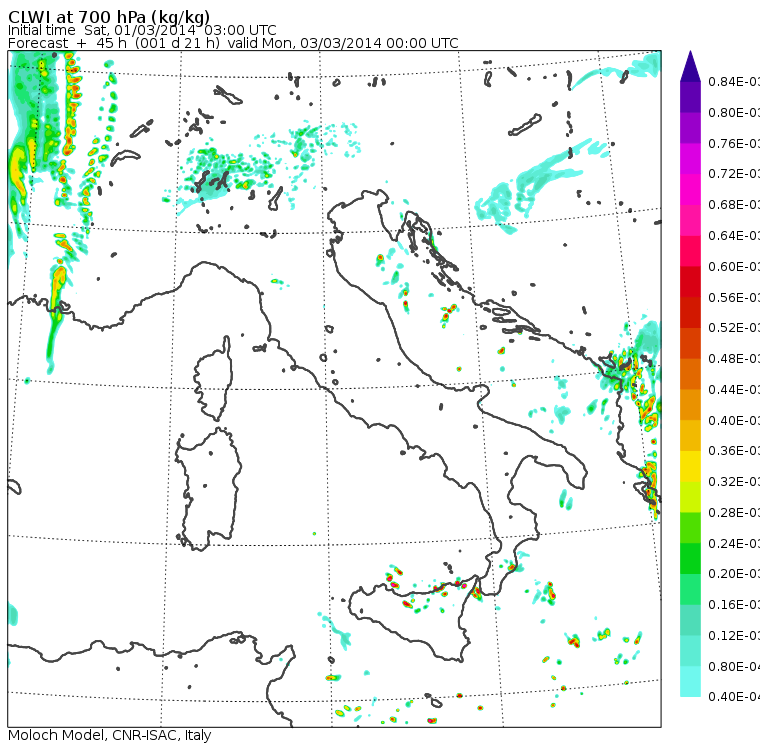Select the swatch between 0.80E-04 and 0.12E-03
Image resolution: width=760 pixels, height=749 pixels.
click(x=691, y=651)
